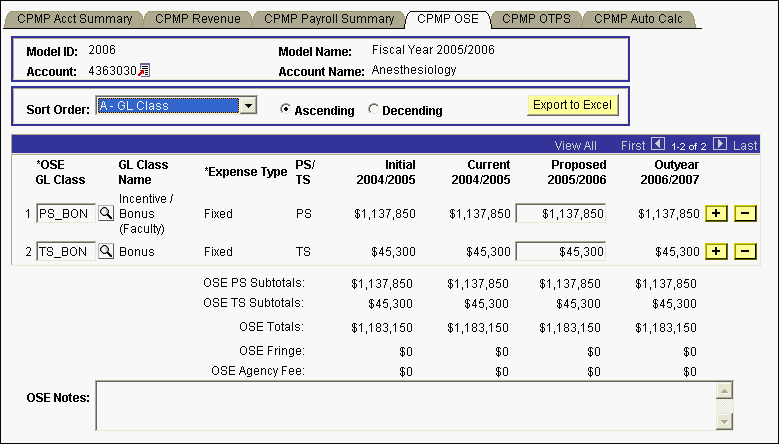Viewport: 779px width, 444px height.
Task: Show previous rows using left arrow icon
Action: tap(658, 145)
